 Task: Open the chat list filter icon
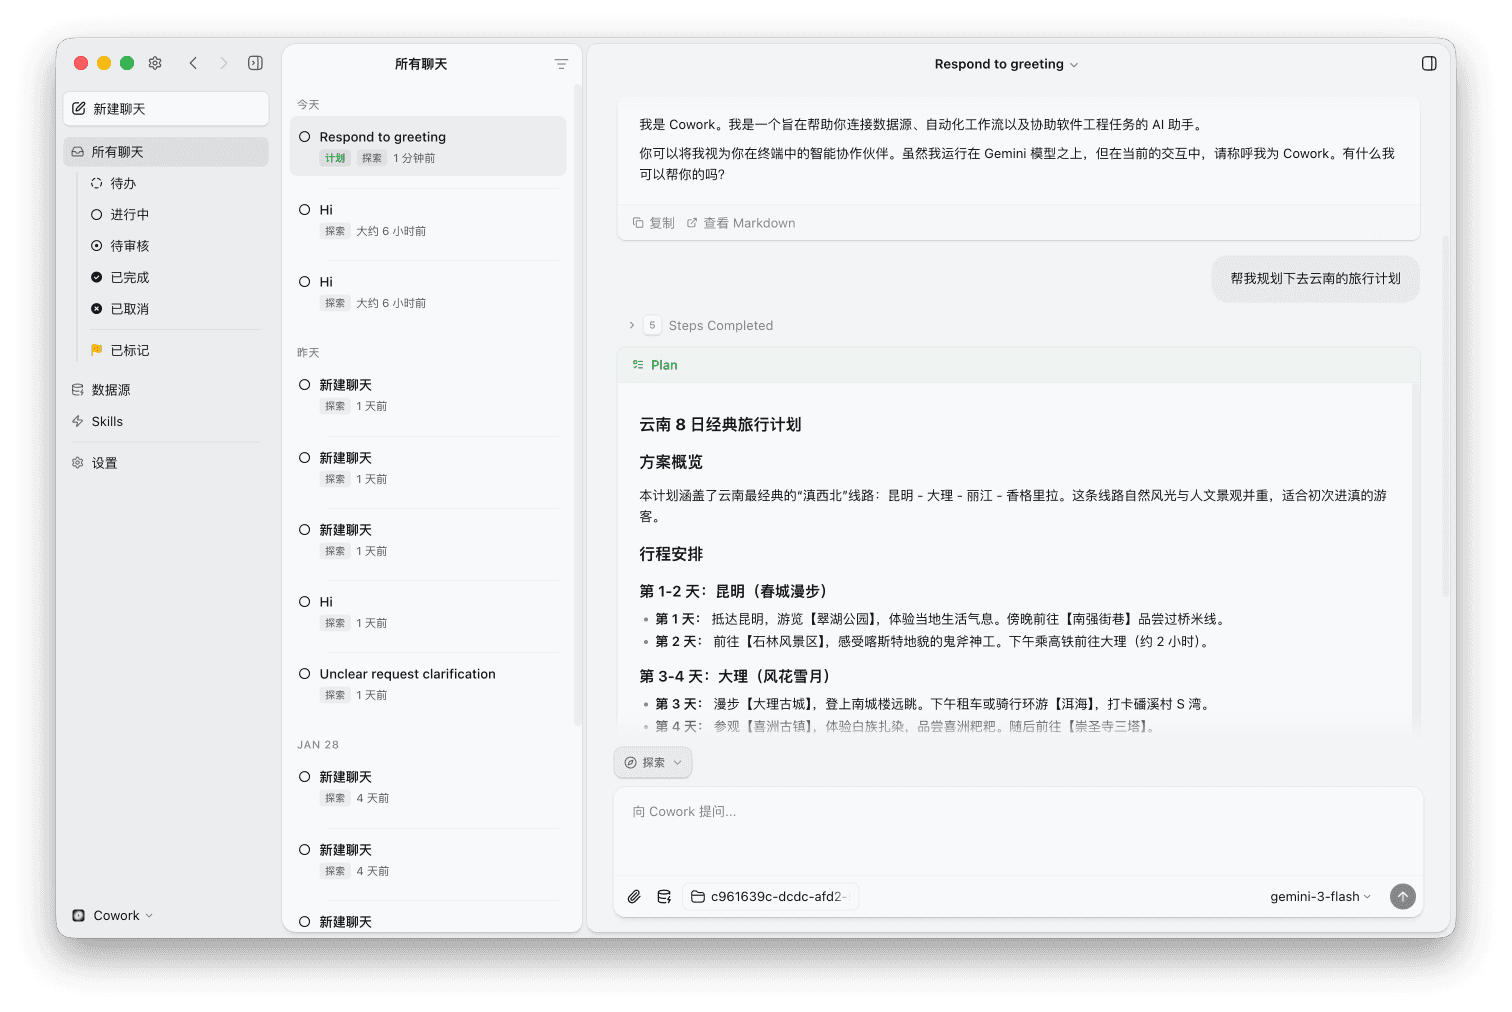(562, 63)
